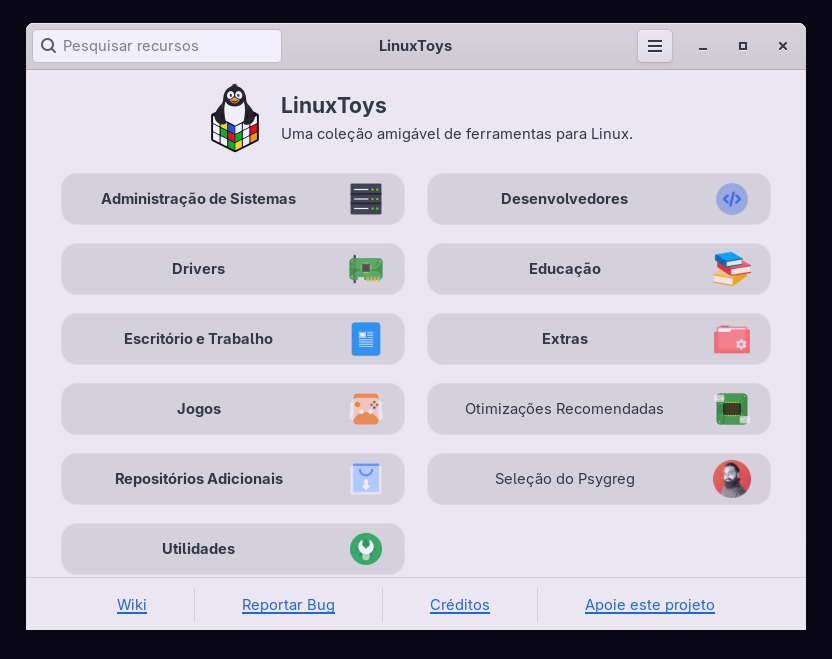The image size is (832, 659).
Task: Focus the Pesquisar recursos search field
Action: (157, 46)
